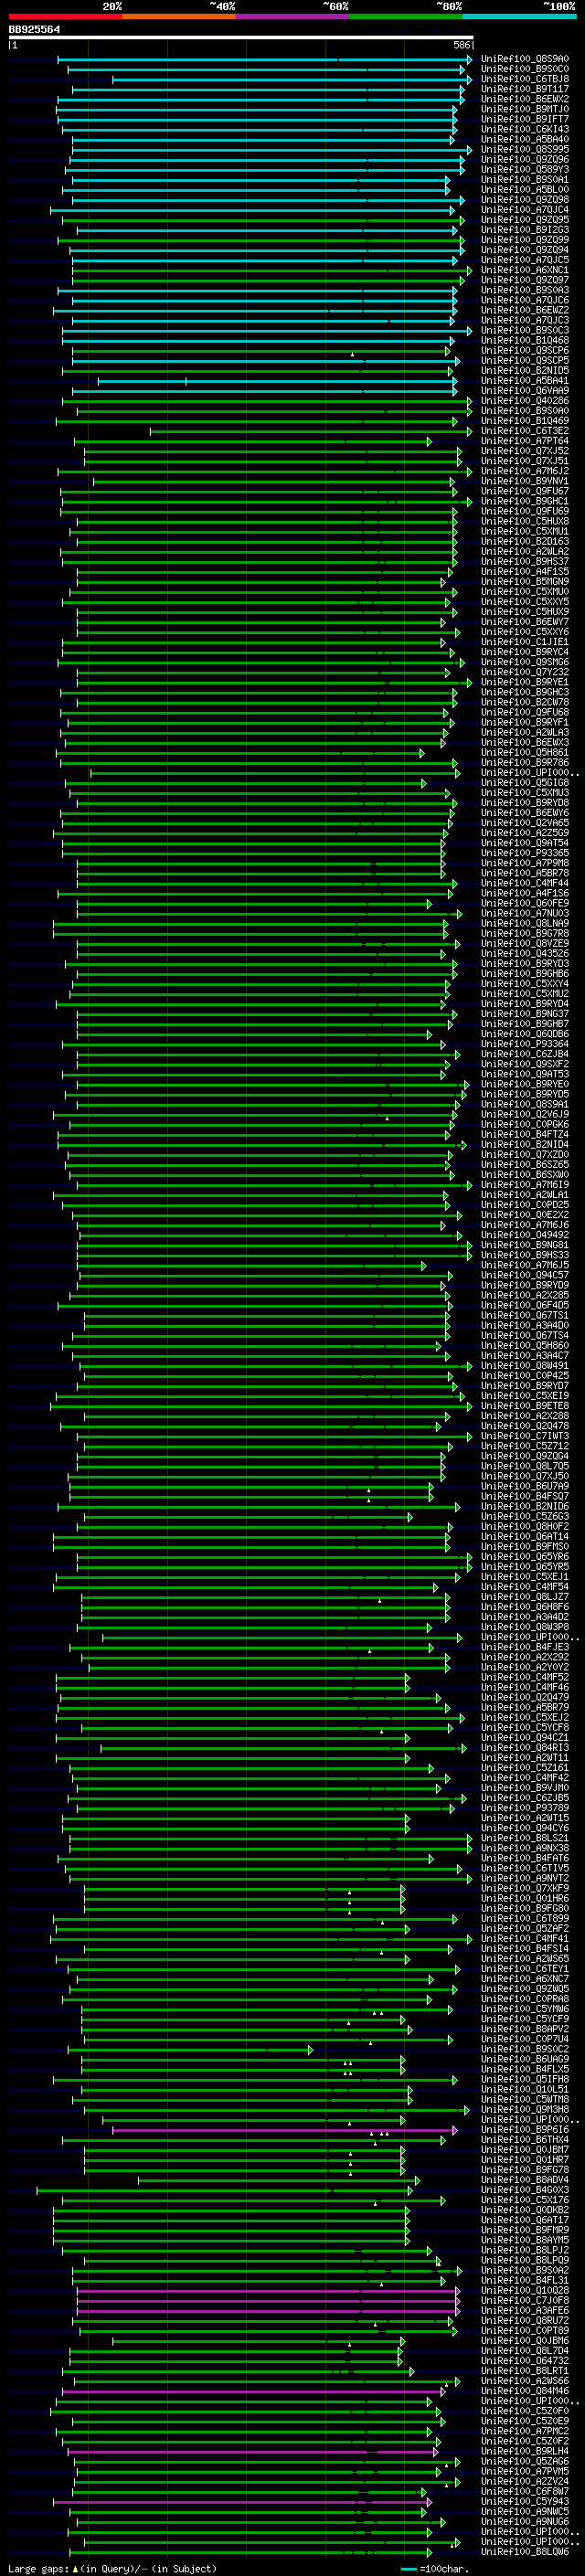Click the cyan alignment bar for Q8S9A0
The height and width of the screenshot is (2576, 585).
pos(265,60)
